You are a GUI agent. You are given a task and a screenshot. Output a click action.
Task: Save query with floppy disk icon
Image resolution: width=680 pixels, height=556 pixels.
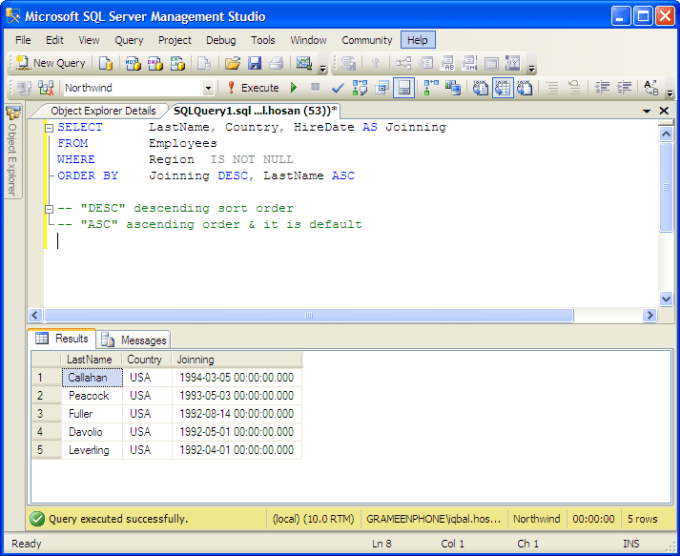pyautogui.click(x=255, y=63)
